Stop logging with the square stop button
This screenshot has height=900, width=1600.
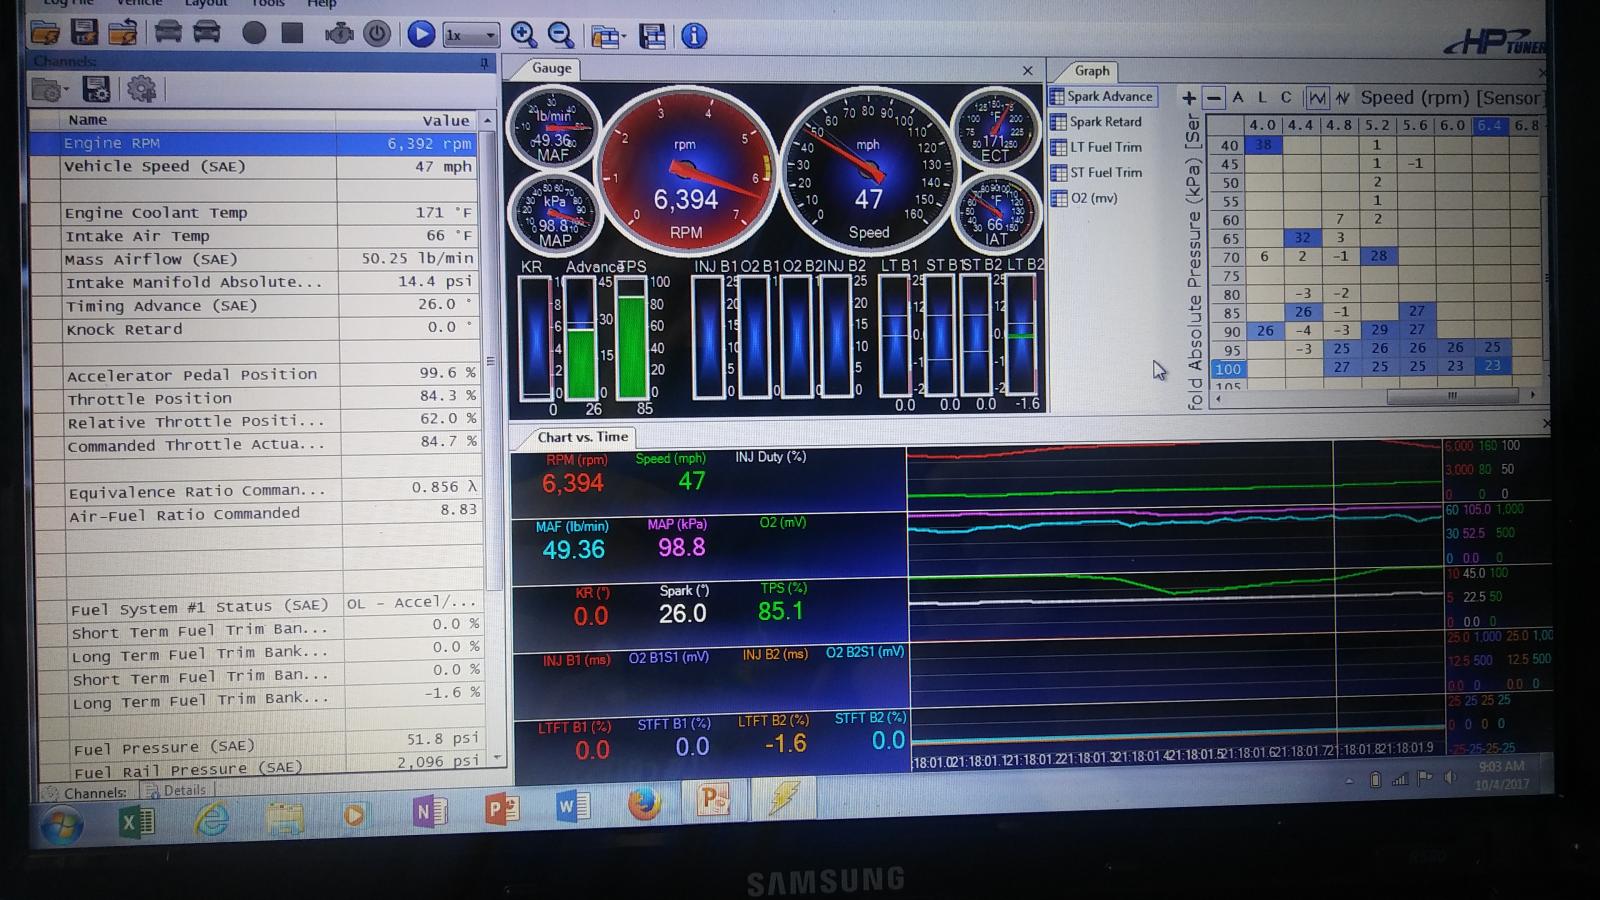(292, 33)
